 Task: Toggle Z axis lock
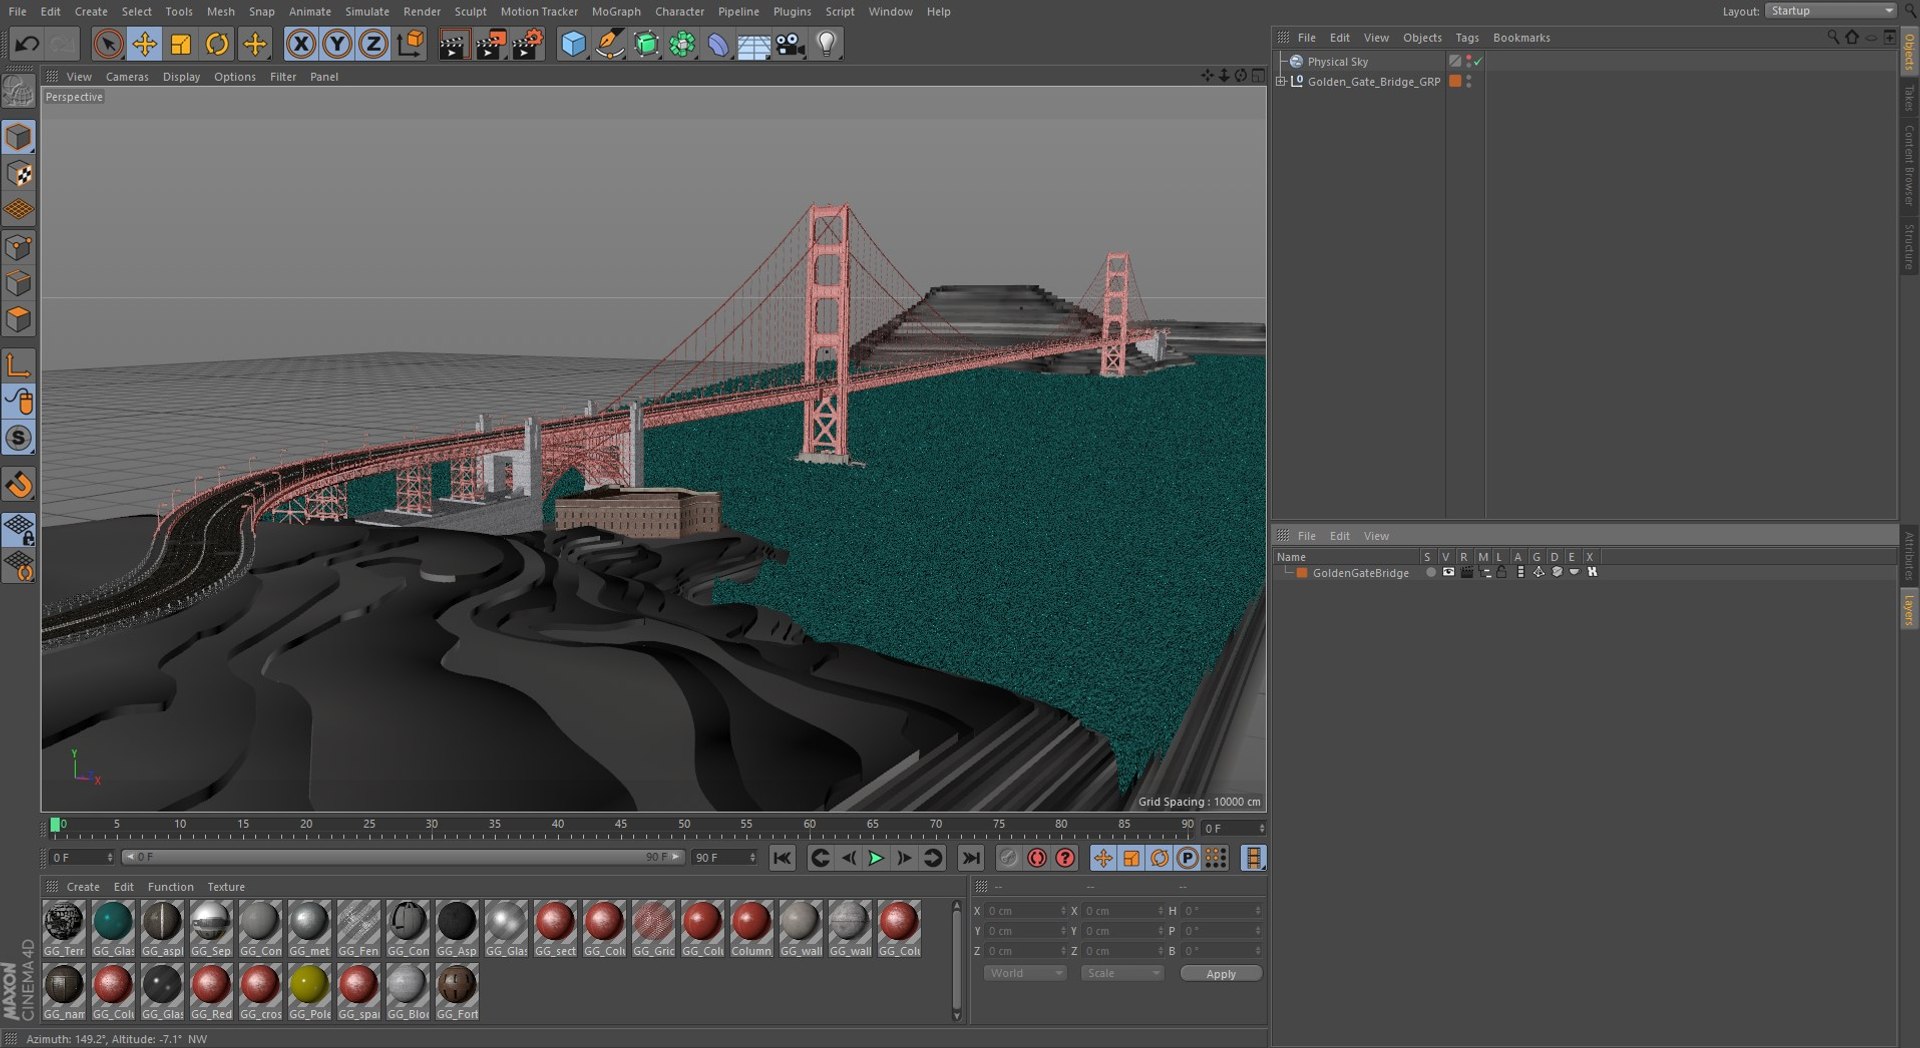[x=373, y=44]
